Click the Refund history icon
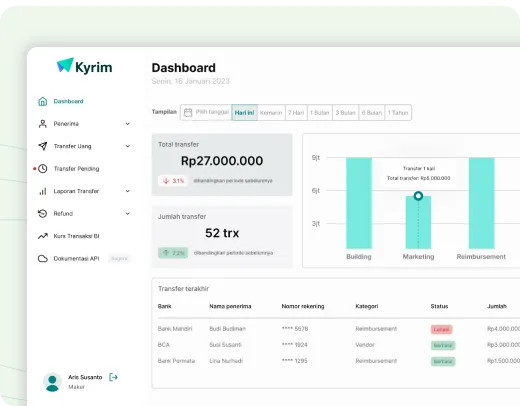Screen dimensions: 520x406 [x=43, y=213]
